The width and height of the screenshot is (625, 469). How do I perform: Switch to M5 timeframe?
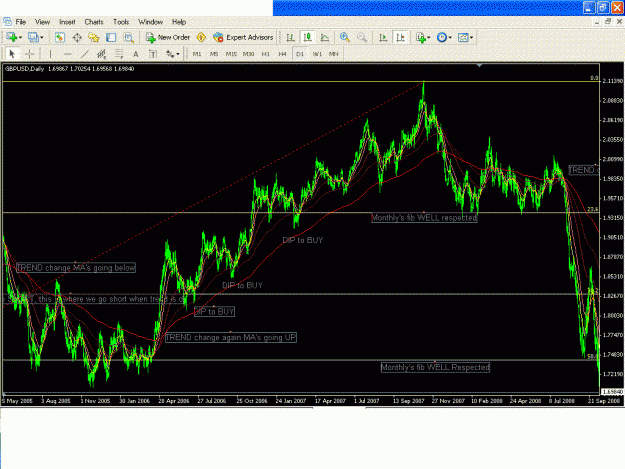(214, 54)
